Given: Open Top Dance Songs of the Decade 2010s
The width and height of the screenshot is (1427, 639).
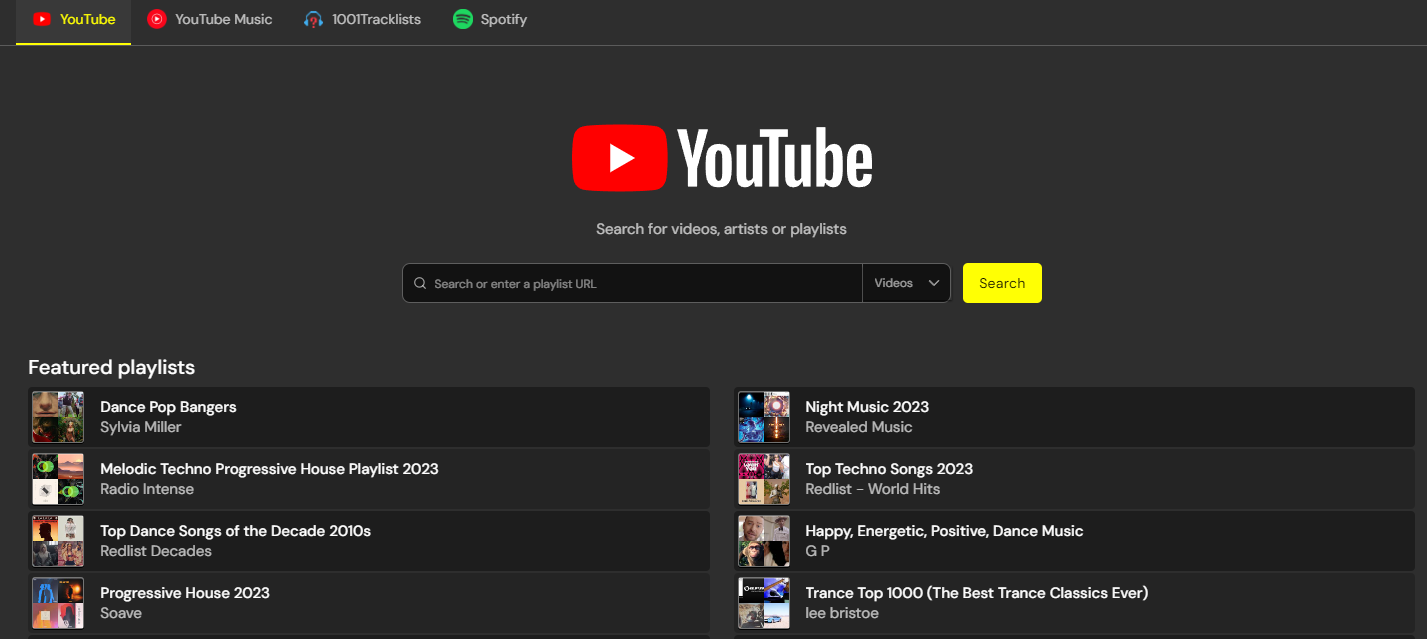Looking at the screenshot, I should pos(235,531).
